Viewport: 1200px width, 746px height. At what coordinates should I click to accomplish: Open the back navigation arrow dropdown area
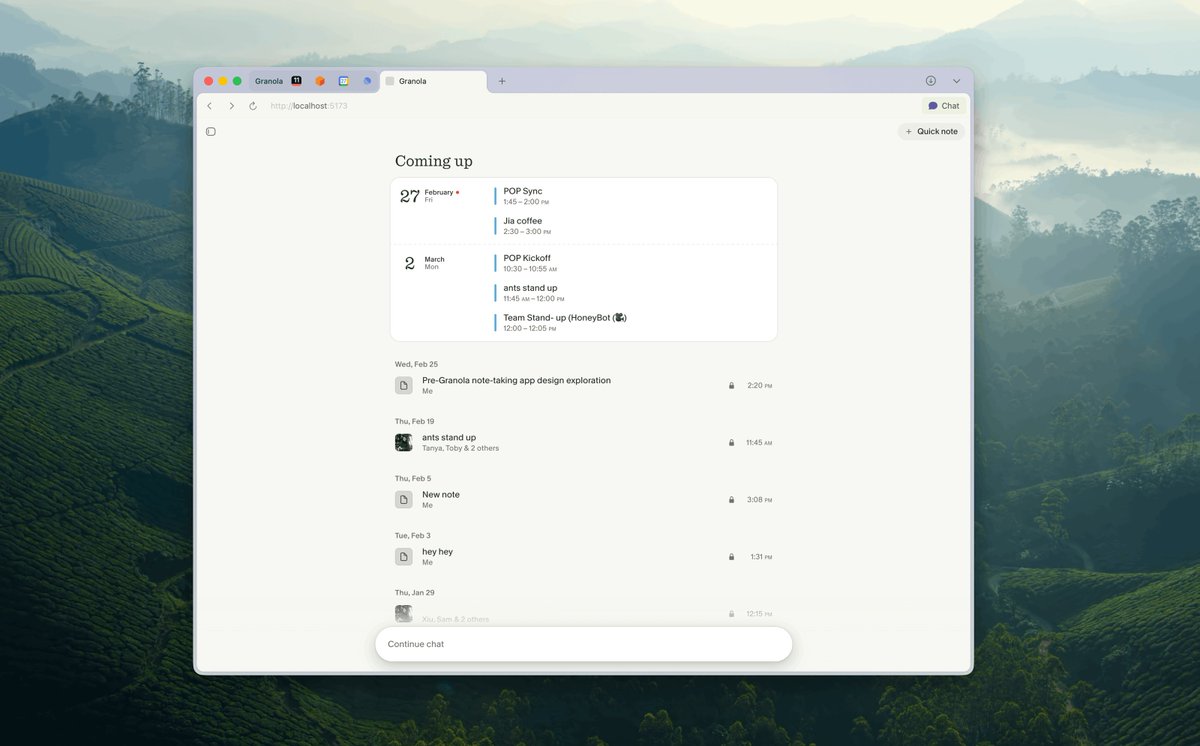(209, 105)
